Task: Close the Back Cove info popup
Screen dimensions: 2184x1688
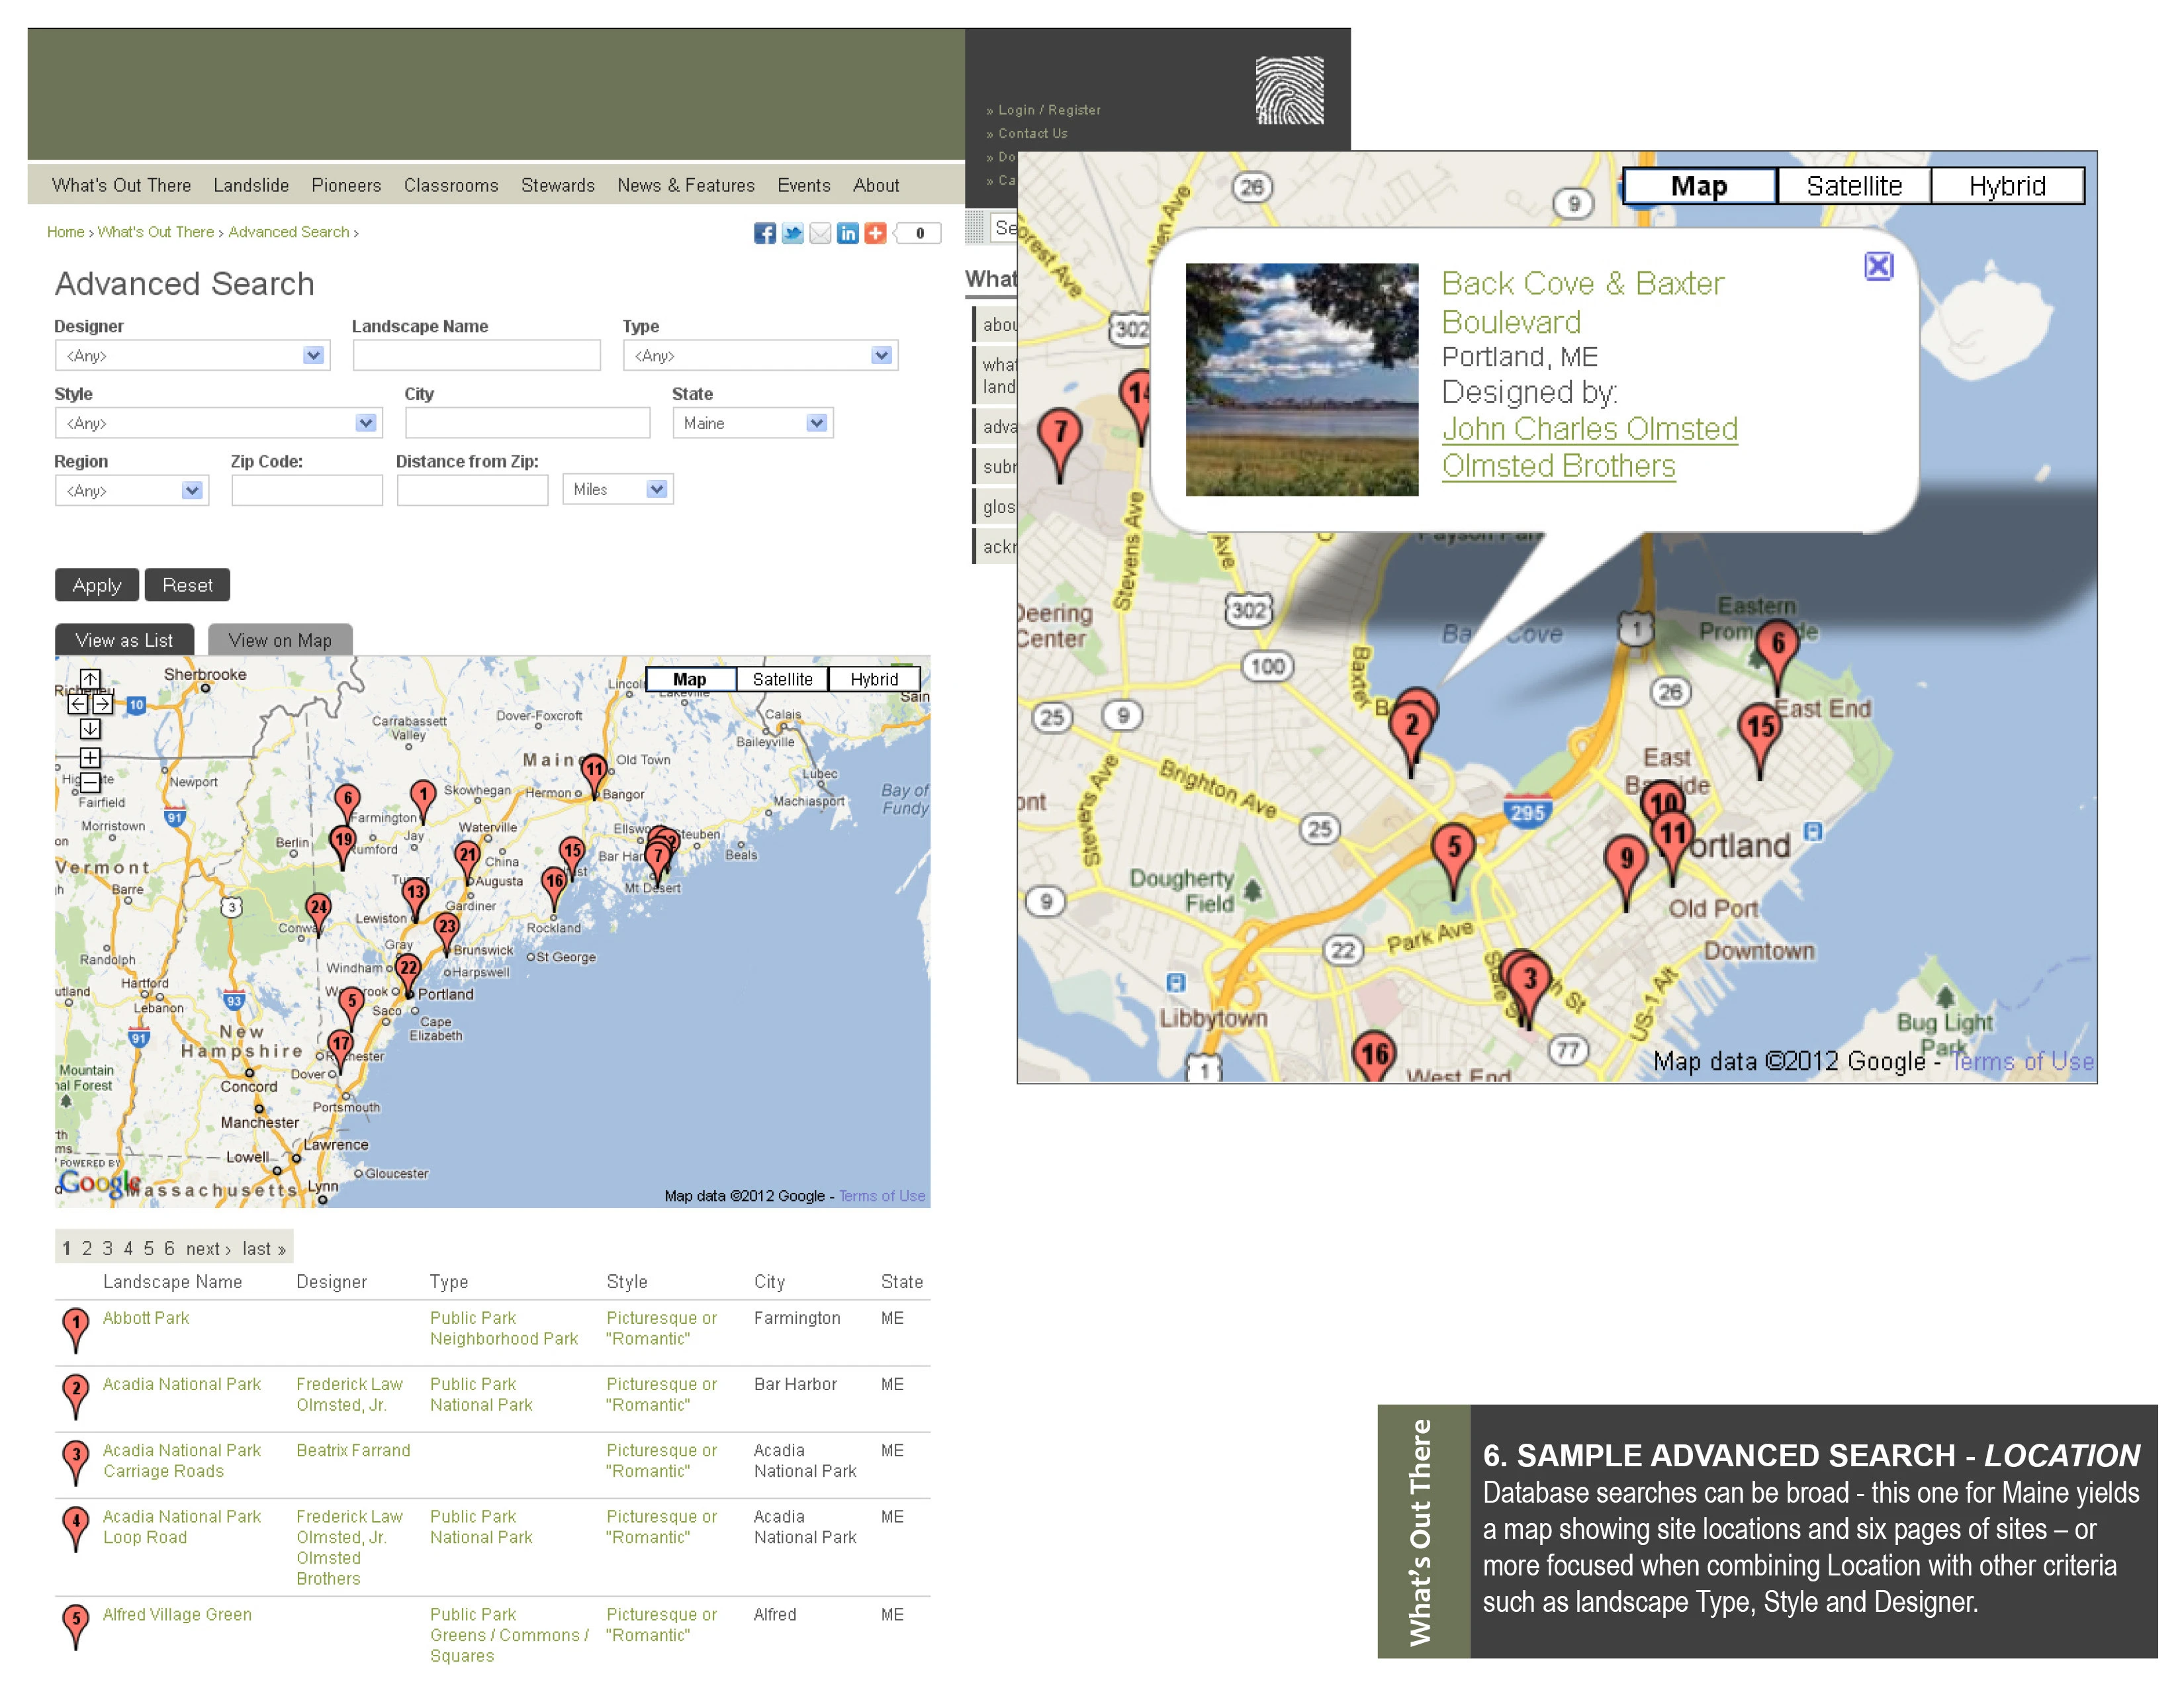Action: click(1879, 266)
